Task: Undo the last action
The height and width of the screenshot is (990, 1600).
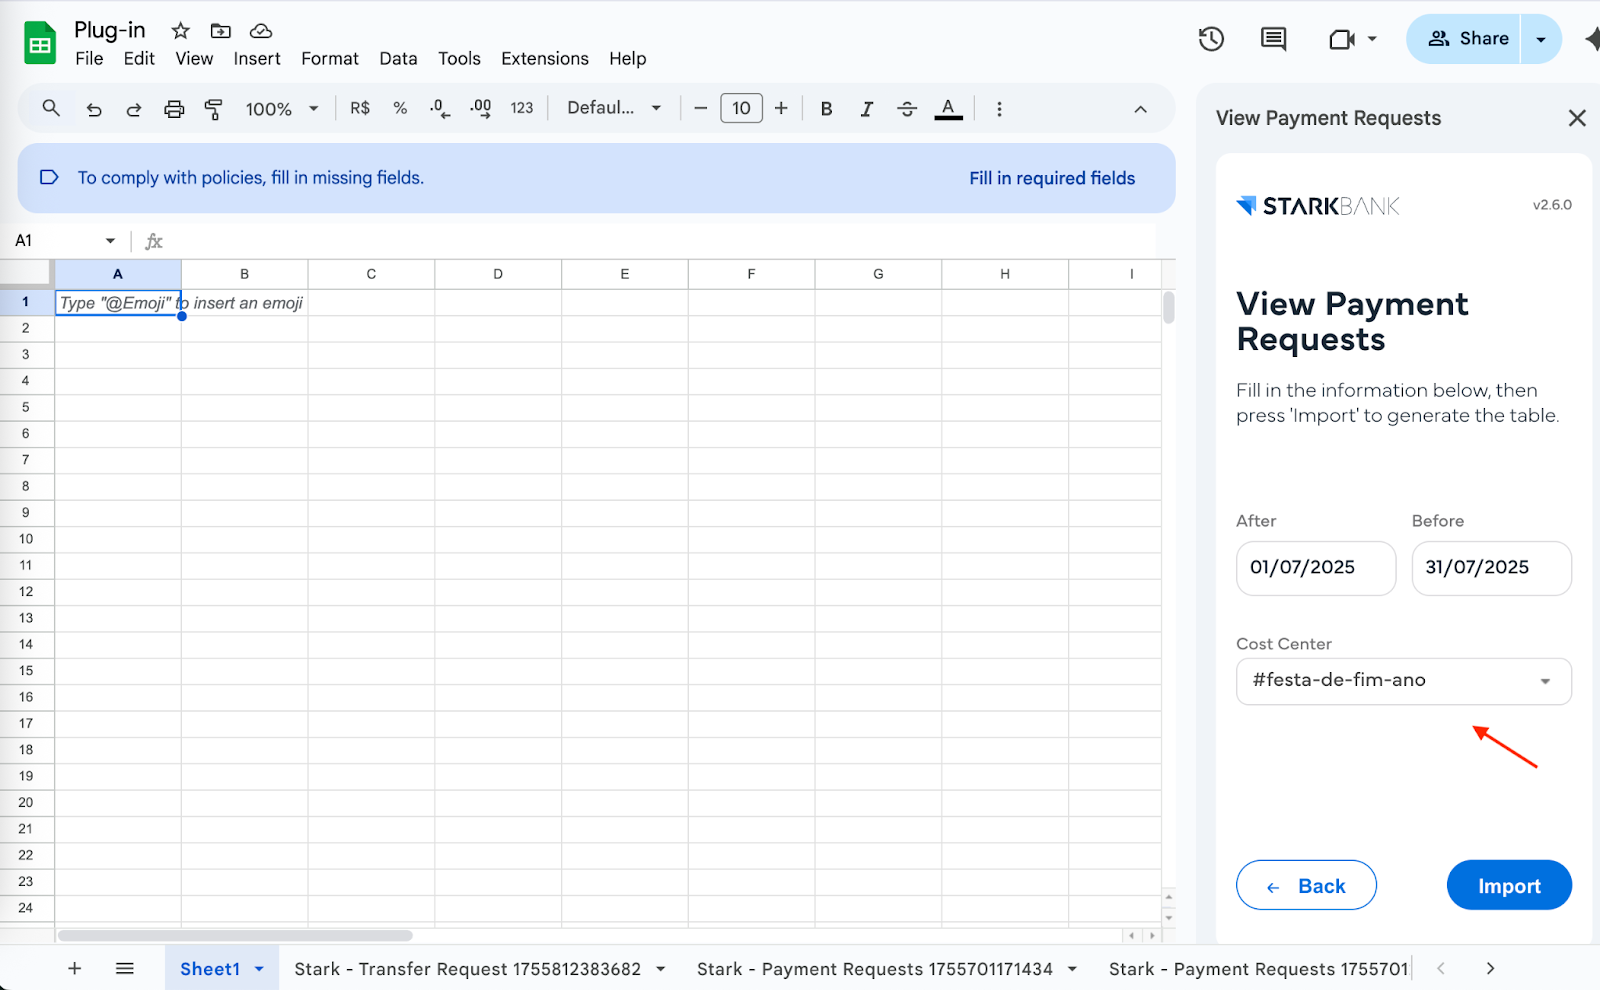Action: pyautogui.click(x=94, y=109)
